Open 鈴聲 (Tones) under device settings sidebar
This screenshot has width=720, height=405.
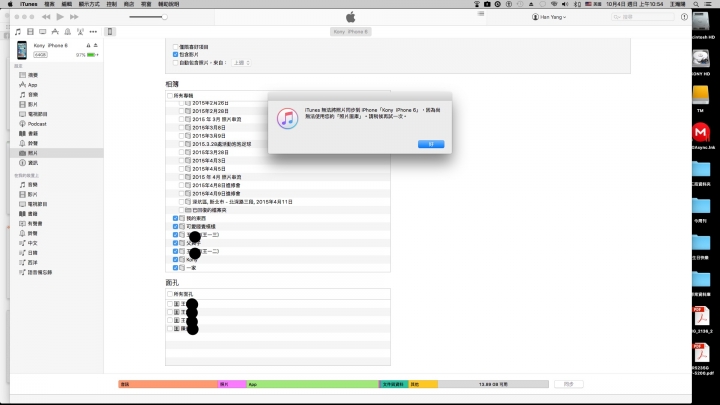tap(33, 143)
